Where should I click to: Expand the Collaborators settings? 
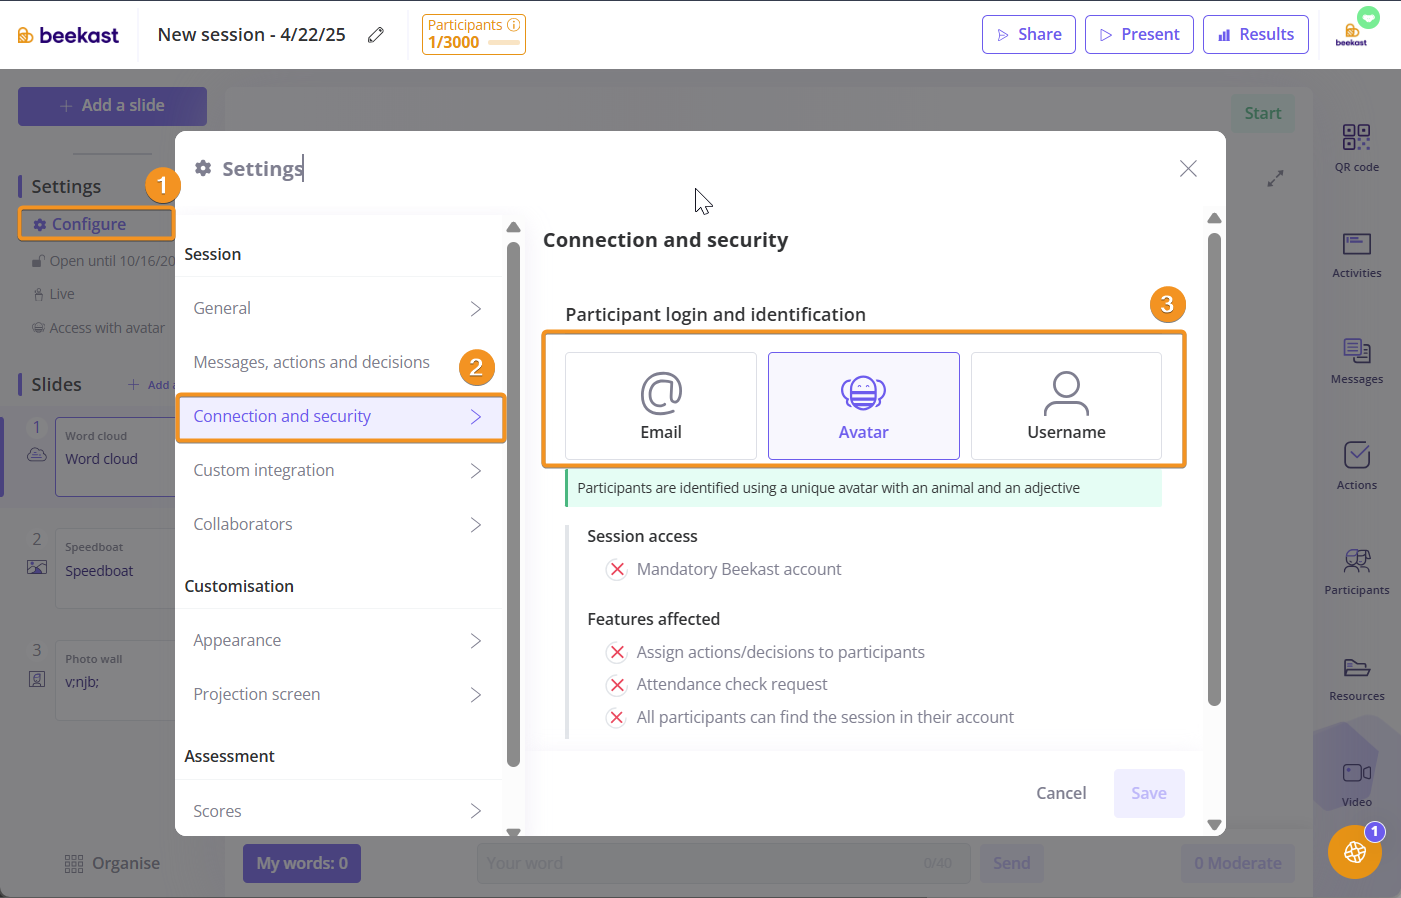[x=339, y=525]
